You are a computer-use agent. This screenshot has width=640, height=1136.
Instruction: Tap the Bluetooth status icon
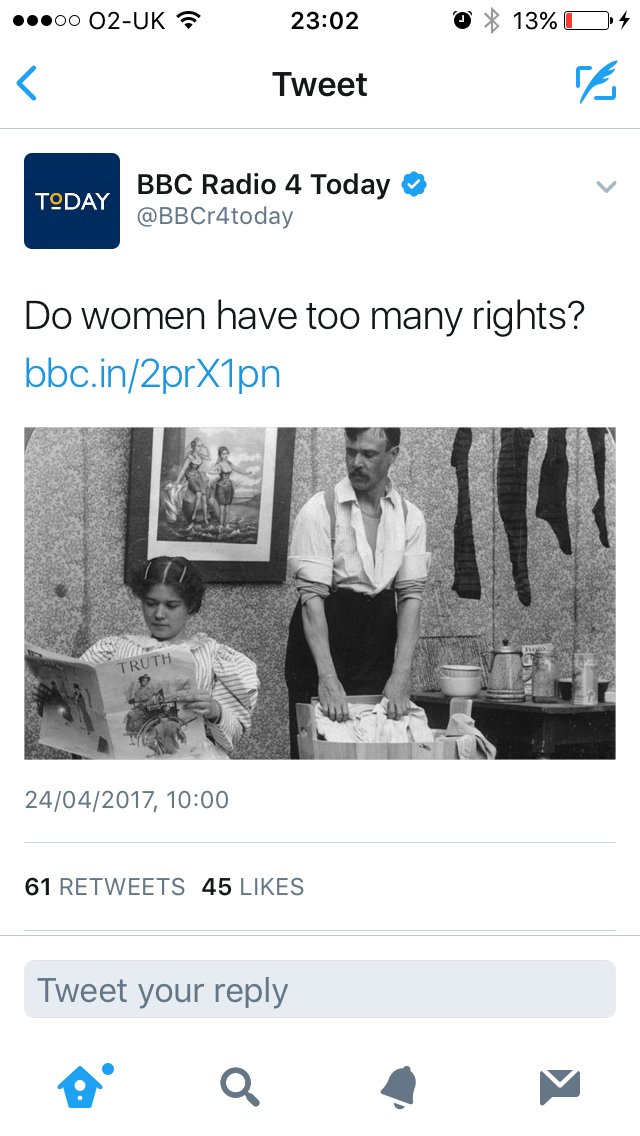[491, 20]
